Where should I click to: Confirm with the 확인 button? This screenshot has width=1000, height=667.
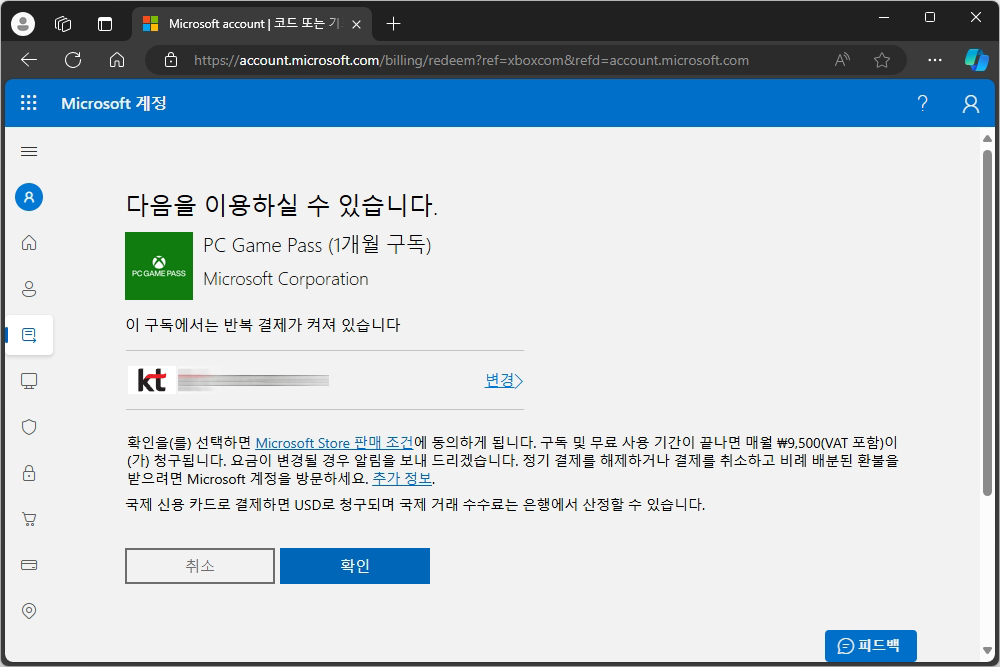(x=355, y=566)
